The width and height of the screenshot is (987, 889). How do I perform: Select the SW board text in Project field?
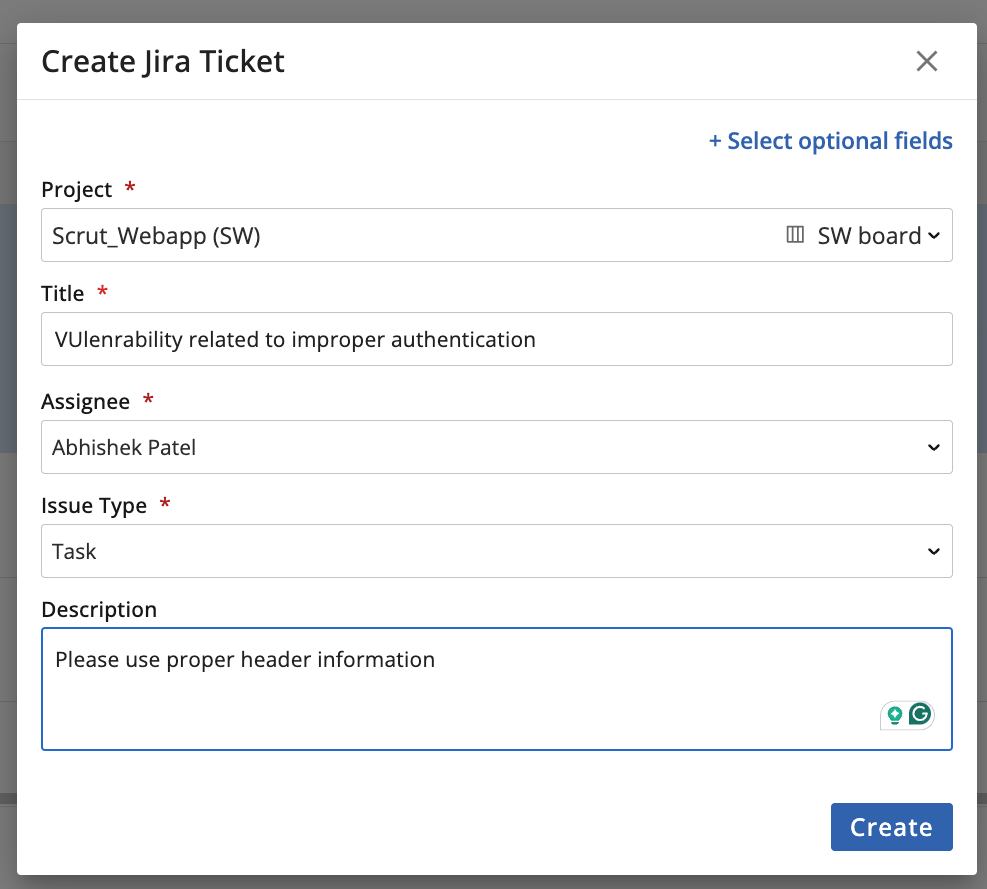(869, 235)
